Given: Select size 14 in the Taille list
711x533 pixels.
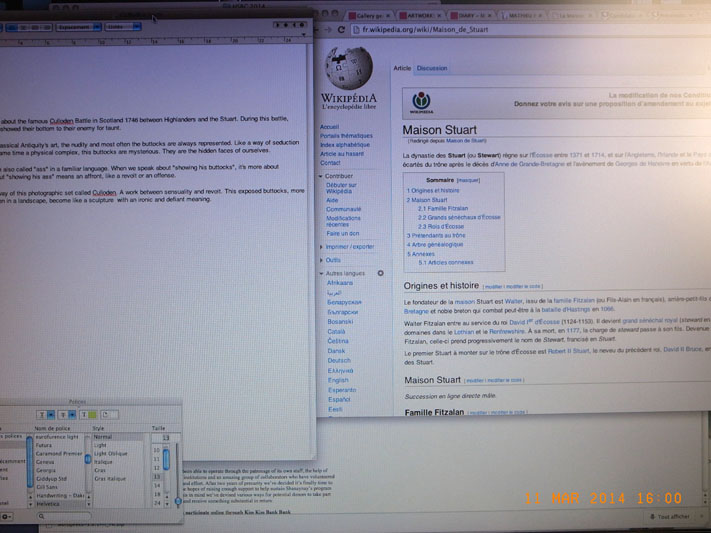Looking at the screenshot, I should coord(157,485).
